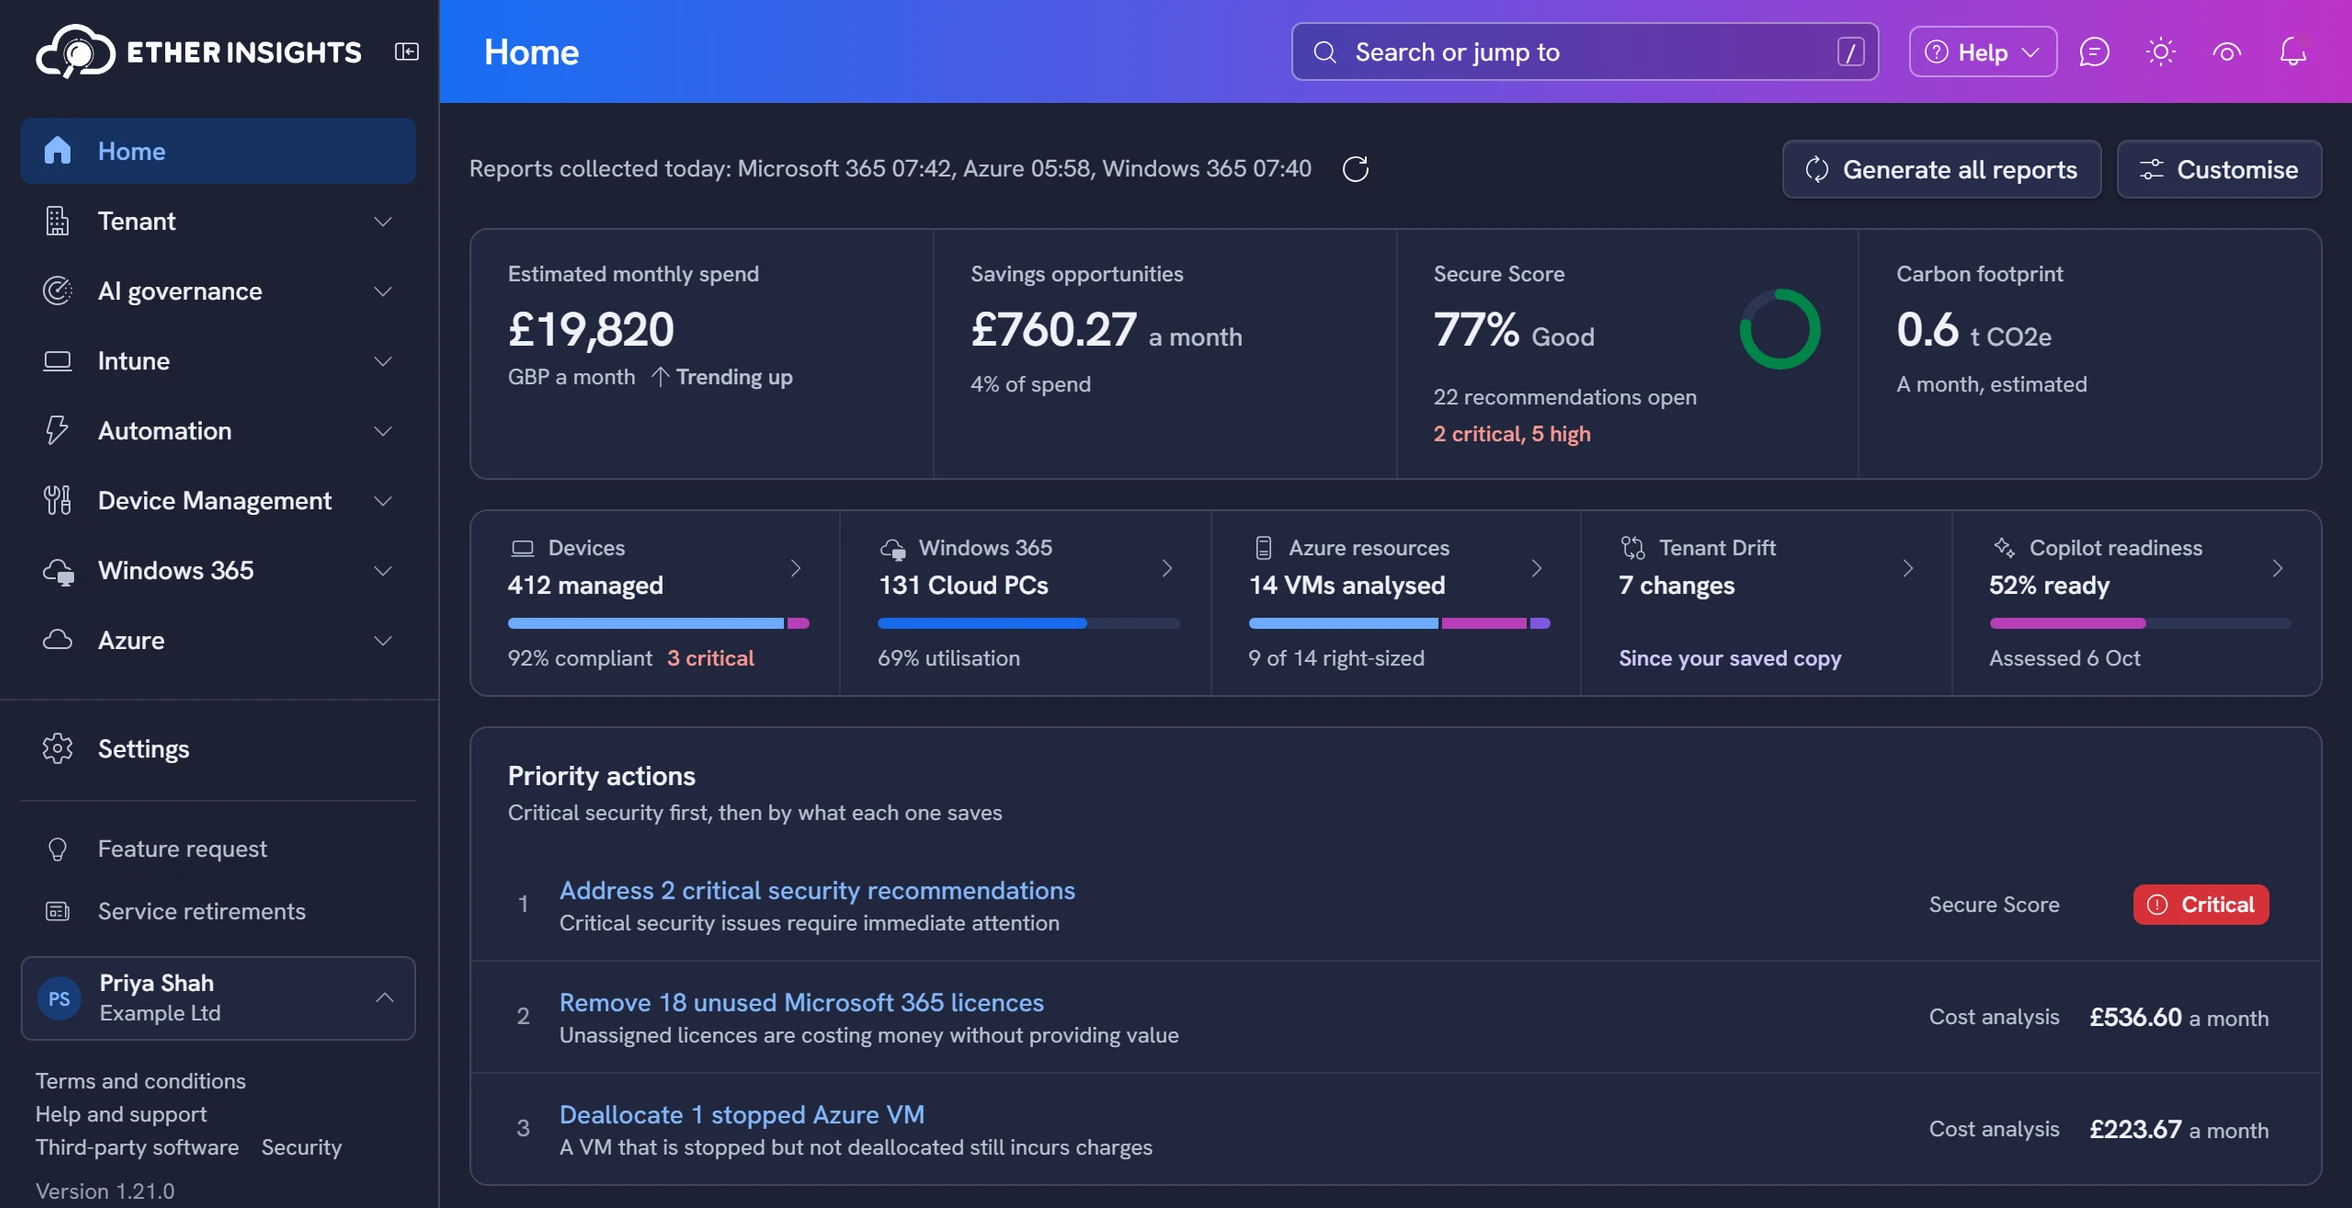Open the Tenant Drift card arrow

pos(1907,568)
